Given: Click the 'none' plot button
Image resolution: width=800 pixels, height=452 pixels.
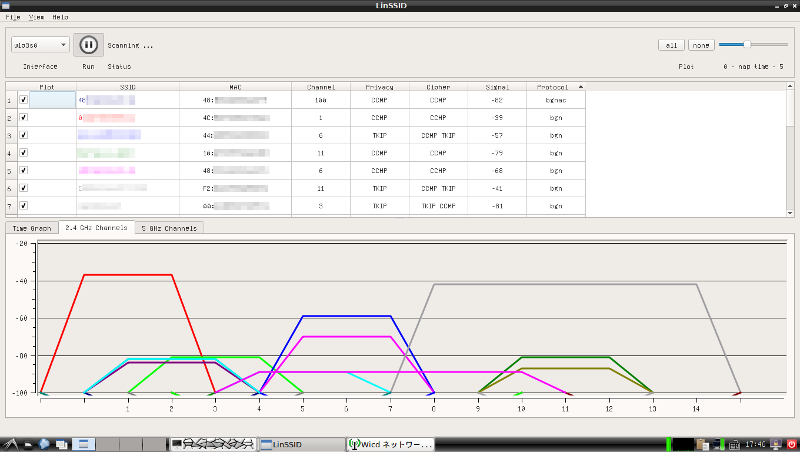Looking at the screenshot, I should pos(701,45).
